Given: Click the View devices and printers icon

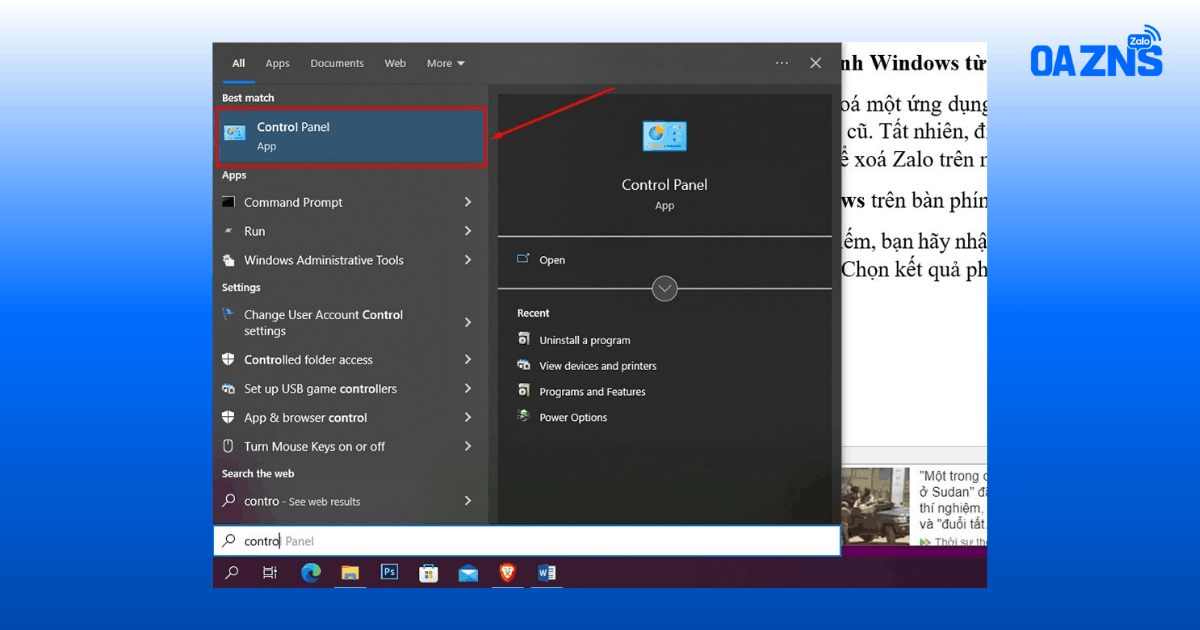Looking at the screenshot, I should click(523, 365).
